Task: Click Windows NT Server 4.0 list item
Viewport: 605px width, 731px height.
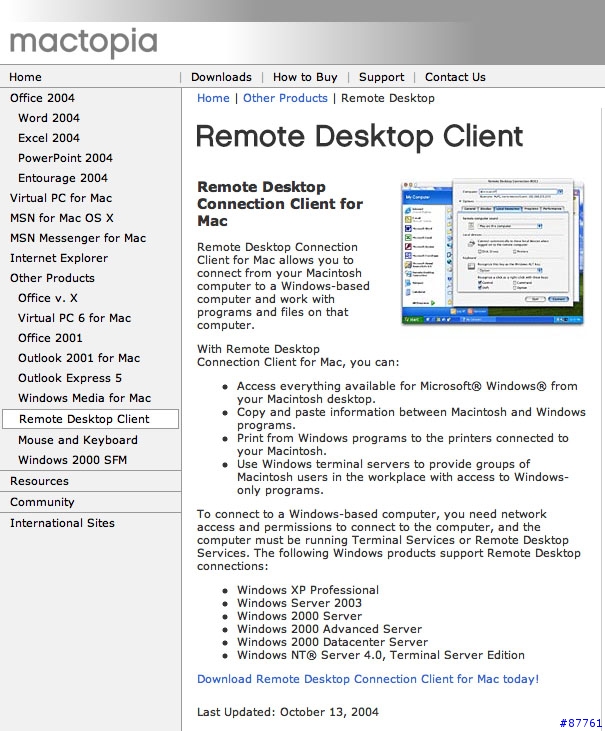Action: [380, 655]
